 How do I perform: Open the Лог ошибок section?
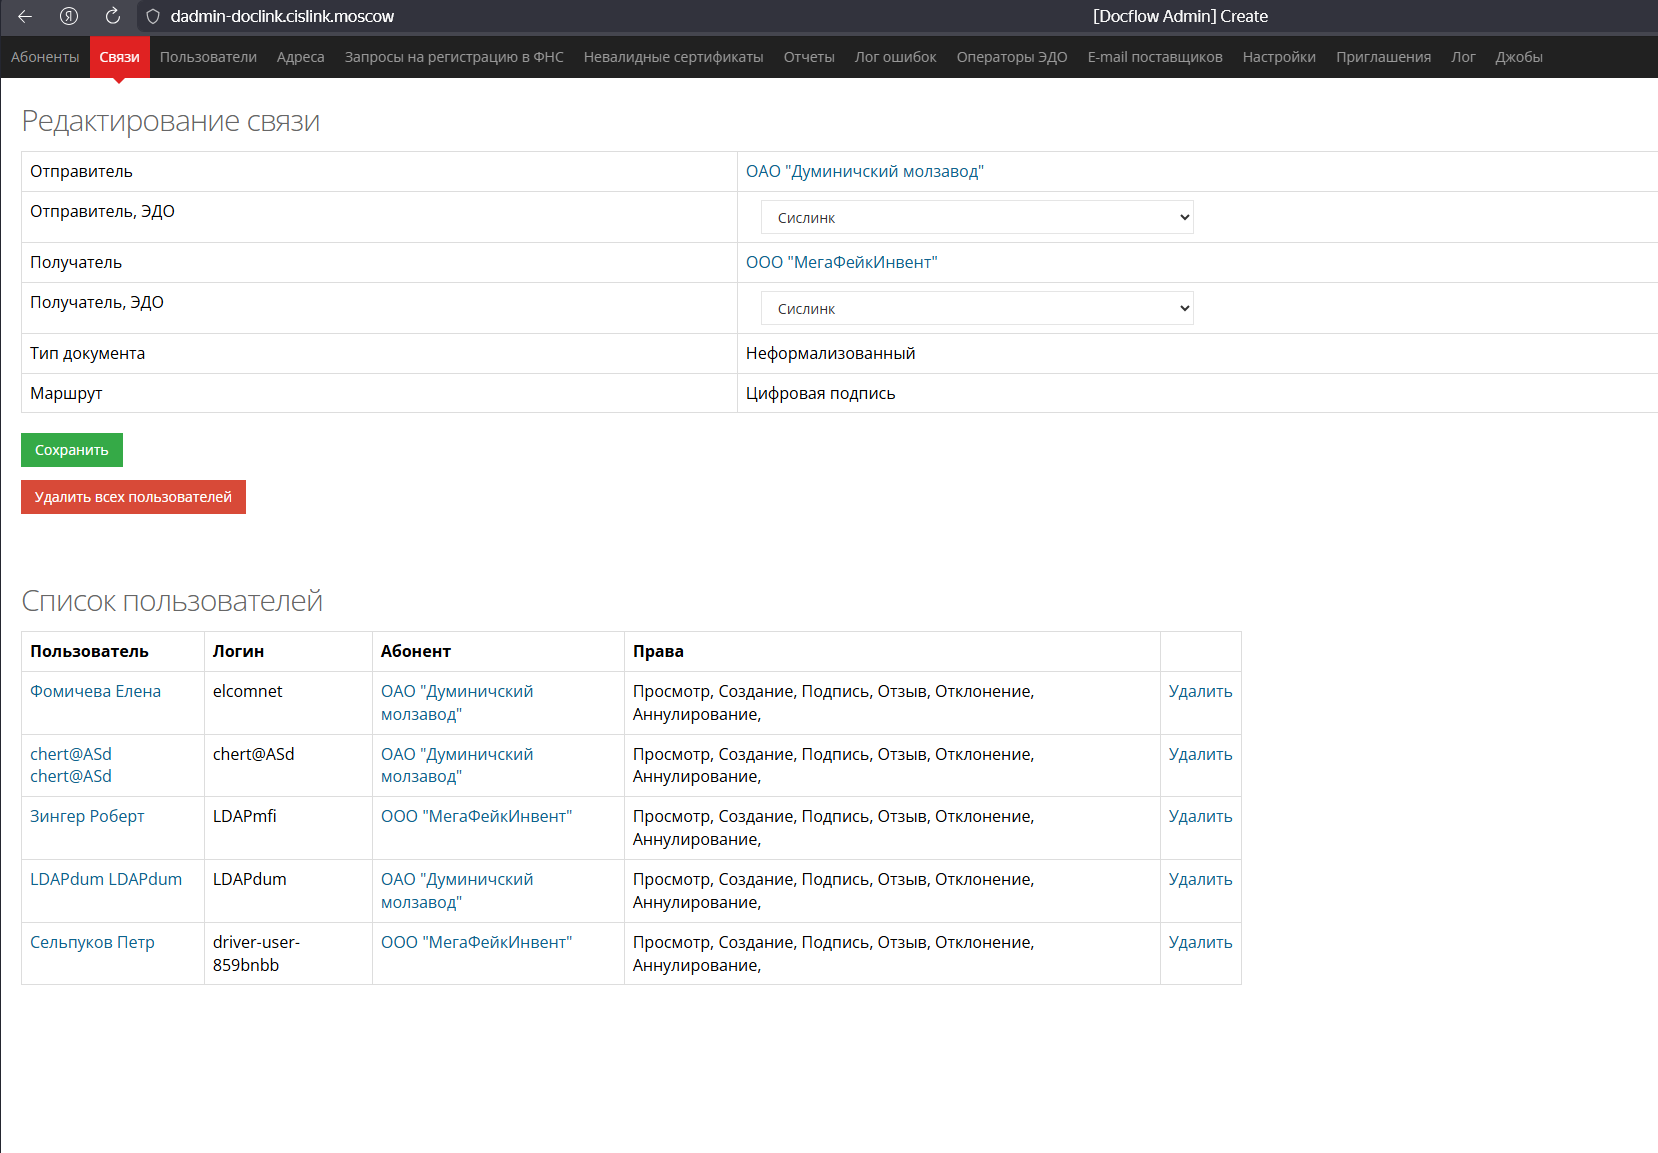pyautogui.click(x=895, y=57)
